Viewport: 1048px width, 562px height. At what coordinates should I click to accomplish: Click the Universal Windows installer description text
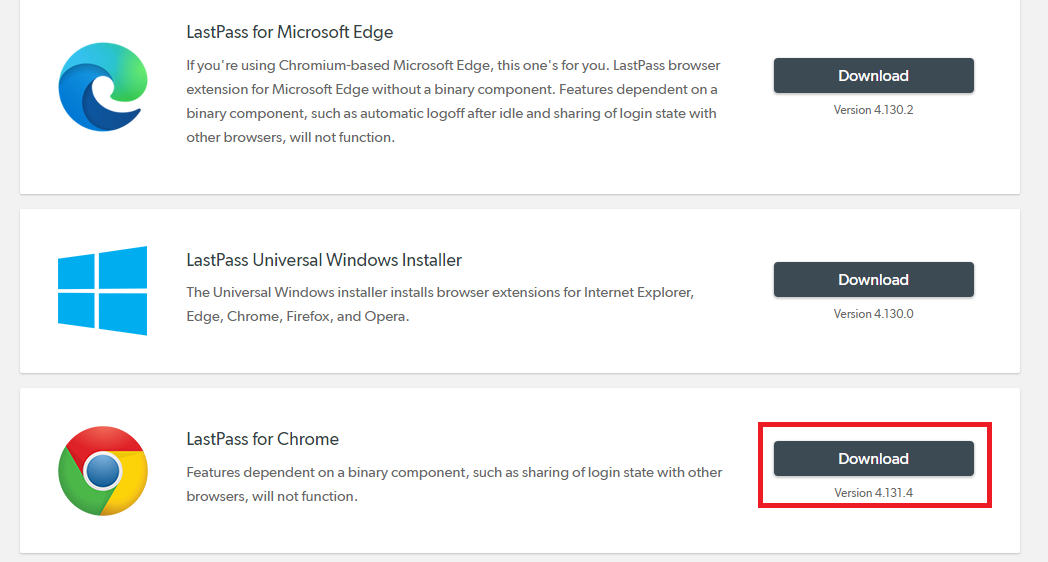440,304
